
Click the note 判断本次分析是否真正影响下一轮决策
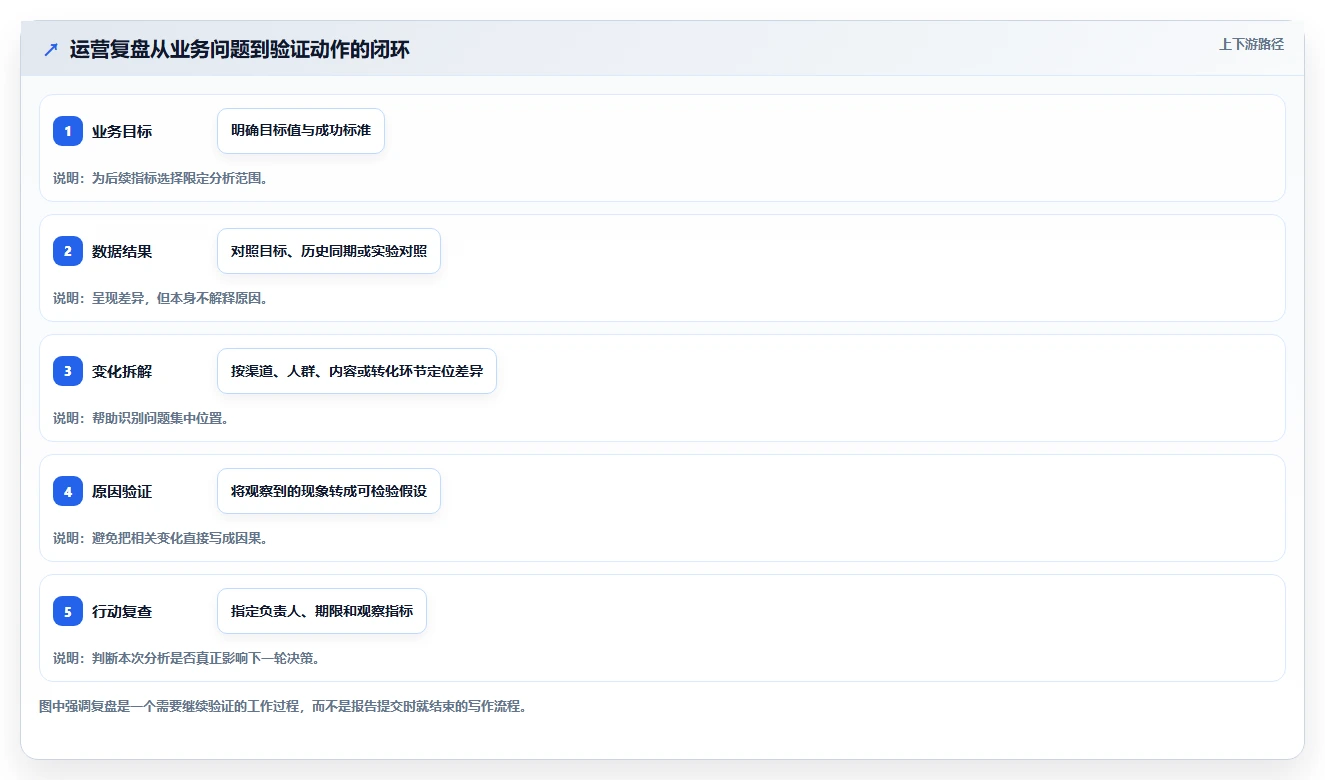(205, 658)
